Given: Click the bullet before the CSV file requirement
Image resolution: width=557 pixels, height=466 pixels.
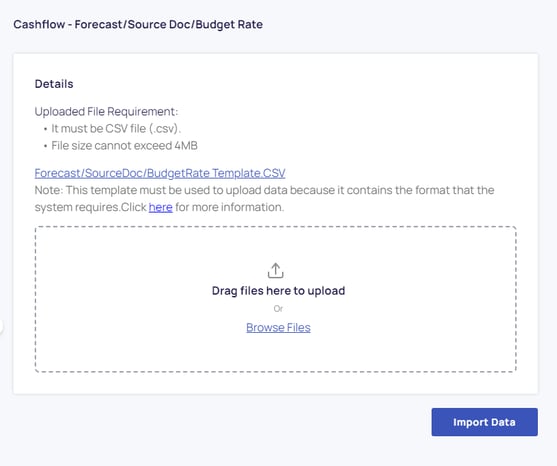Looking at the screenshot, I should click(45, 129).
